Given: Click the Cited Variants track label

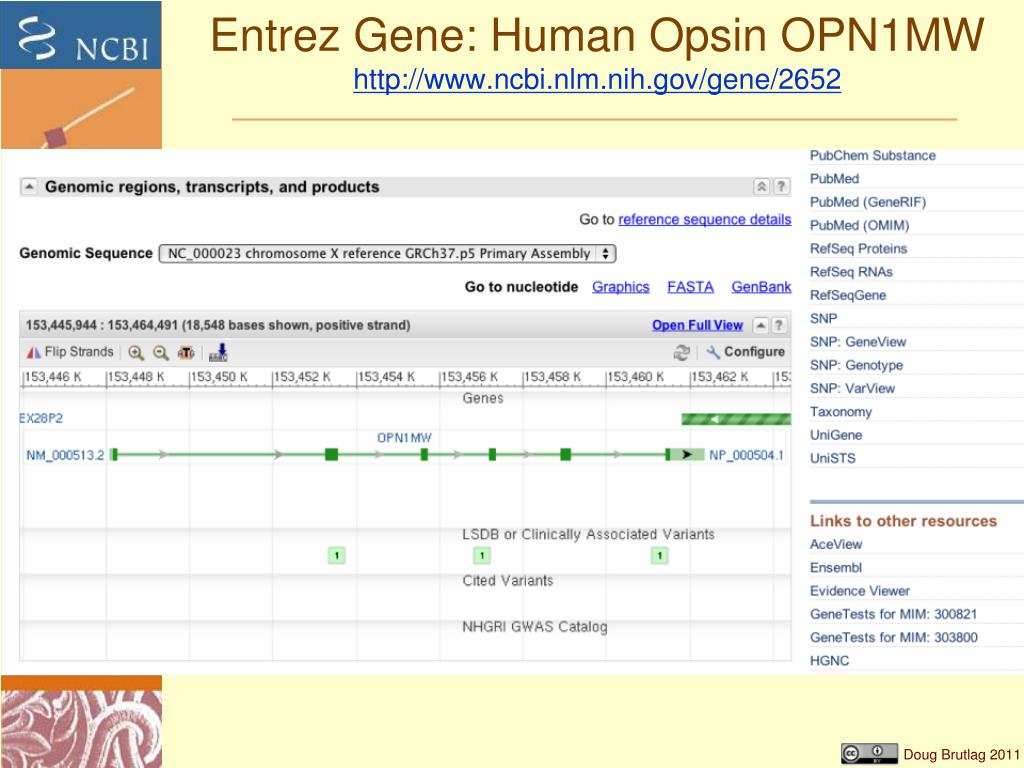Looking at the screenshot, I should [507, 581].
